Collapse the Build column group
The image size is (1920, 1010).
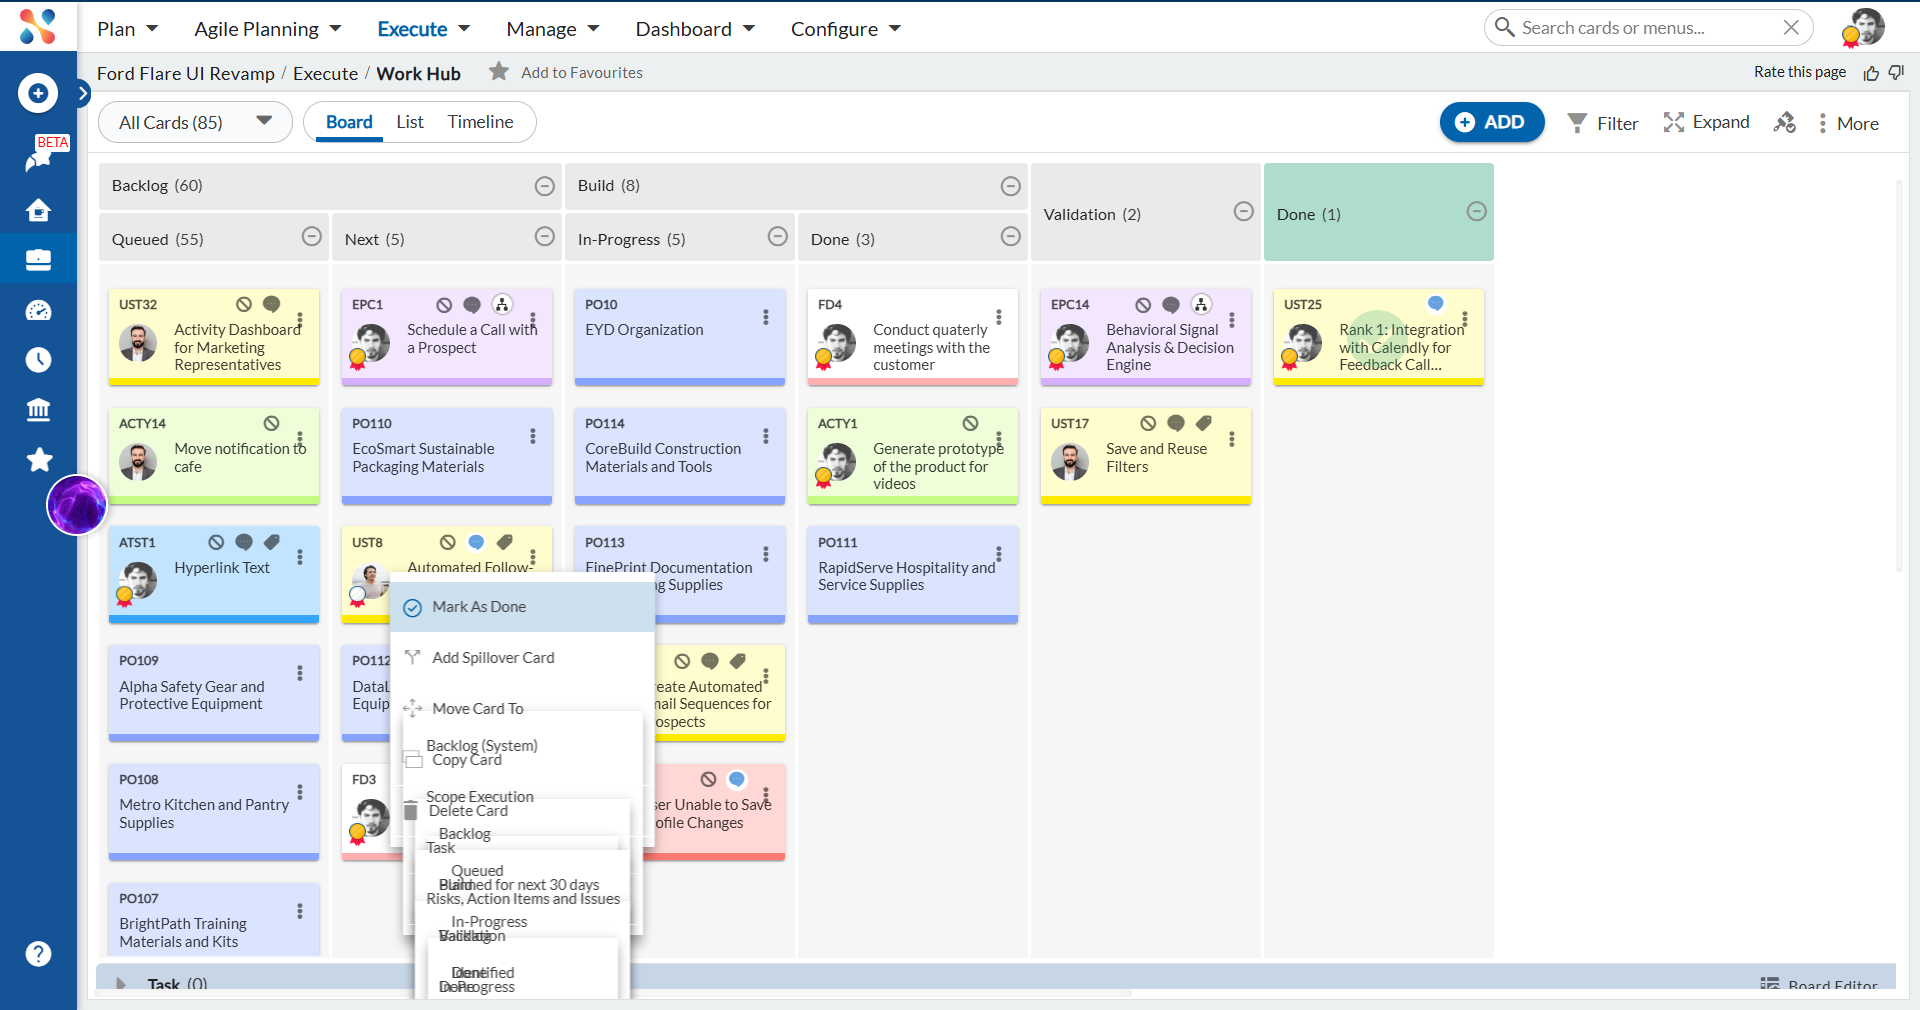pos(1011,186)
